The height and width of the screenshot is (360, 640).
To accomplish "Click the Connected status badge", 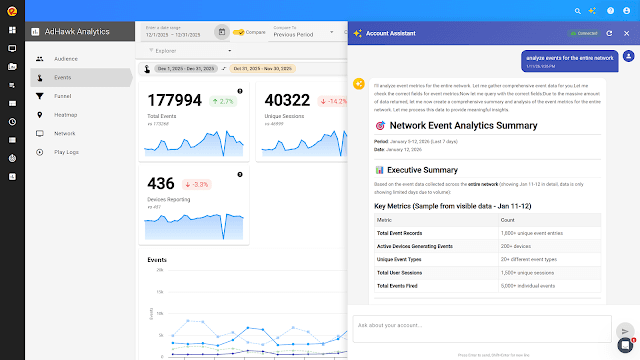I will click(584, 33).
